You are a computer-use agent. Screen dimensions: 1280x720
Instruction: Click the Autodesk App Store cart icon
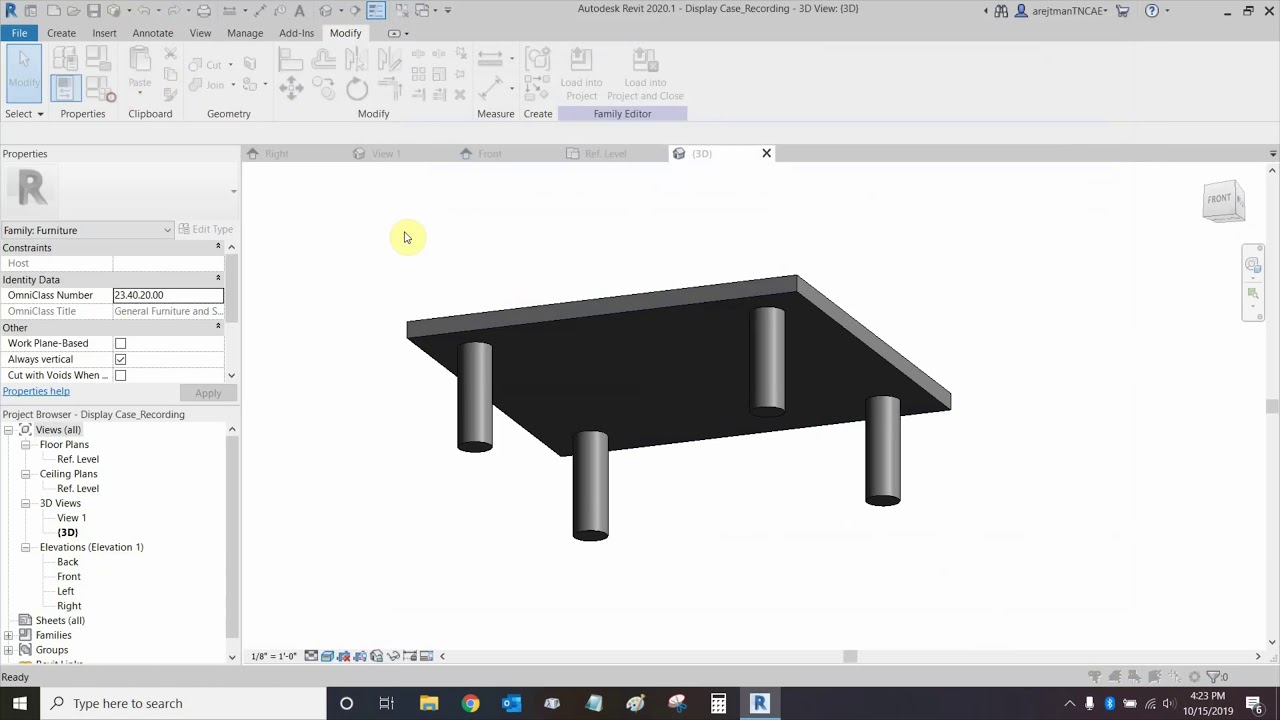click(x=1123, y=11)
